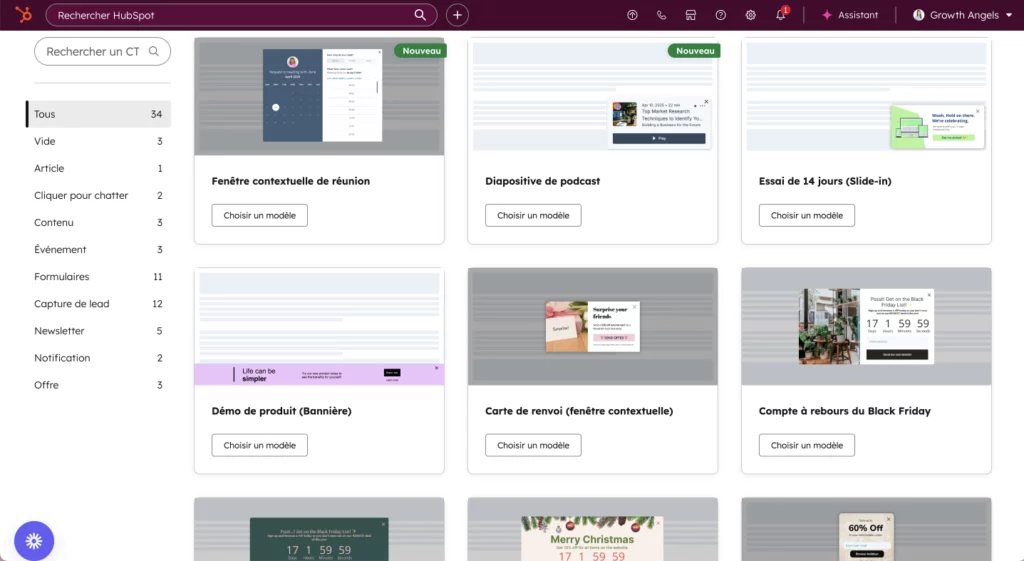This screenshot has height=561, width=1024.
Task: Open the floating purple help widget
Action: 33,540
